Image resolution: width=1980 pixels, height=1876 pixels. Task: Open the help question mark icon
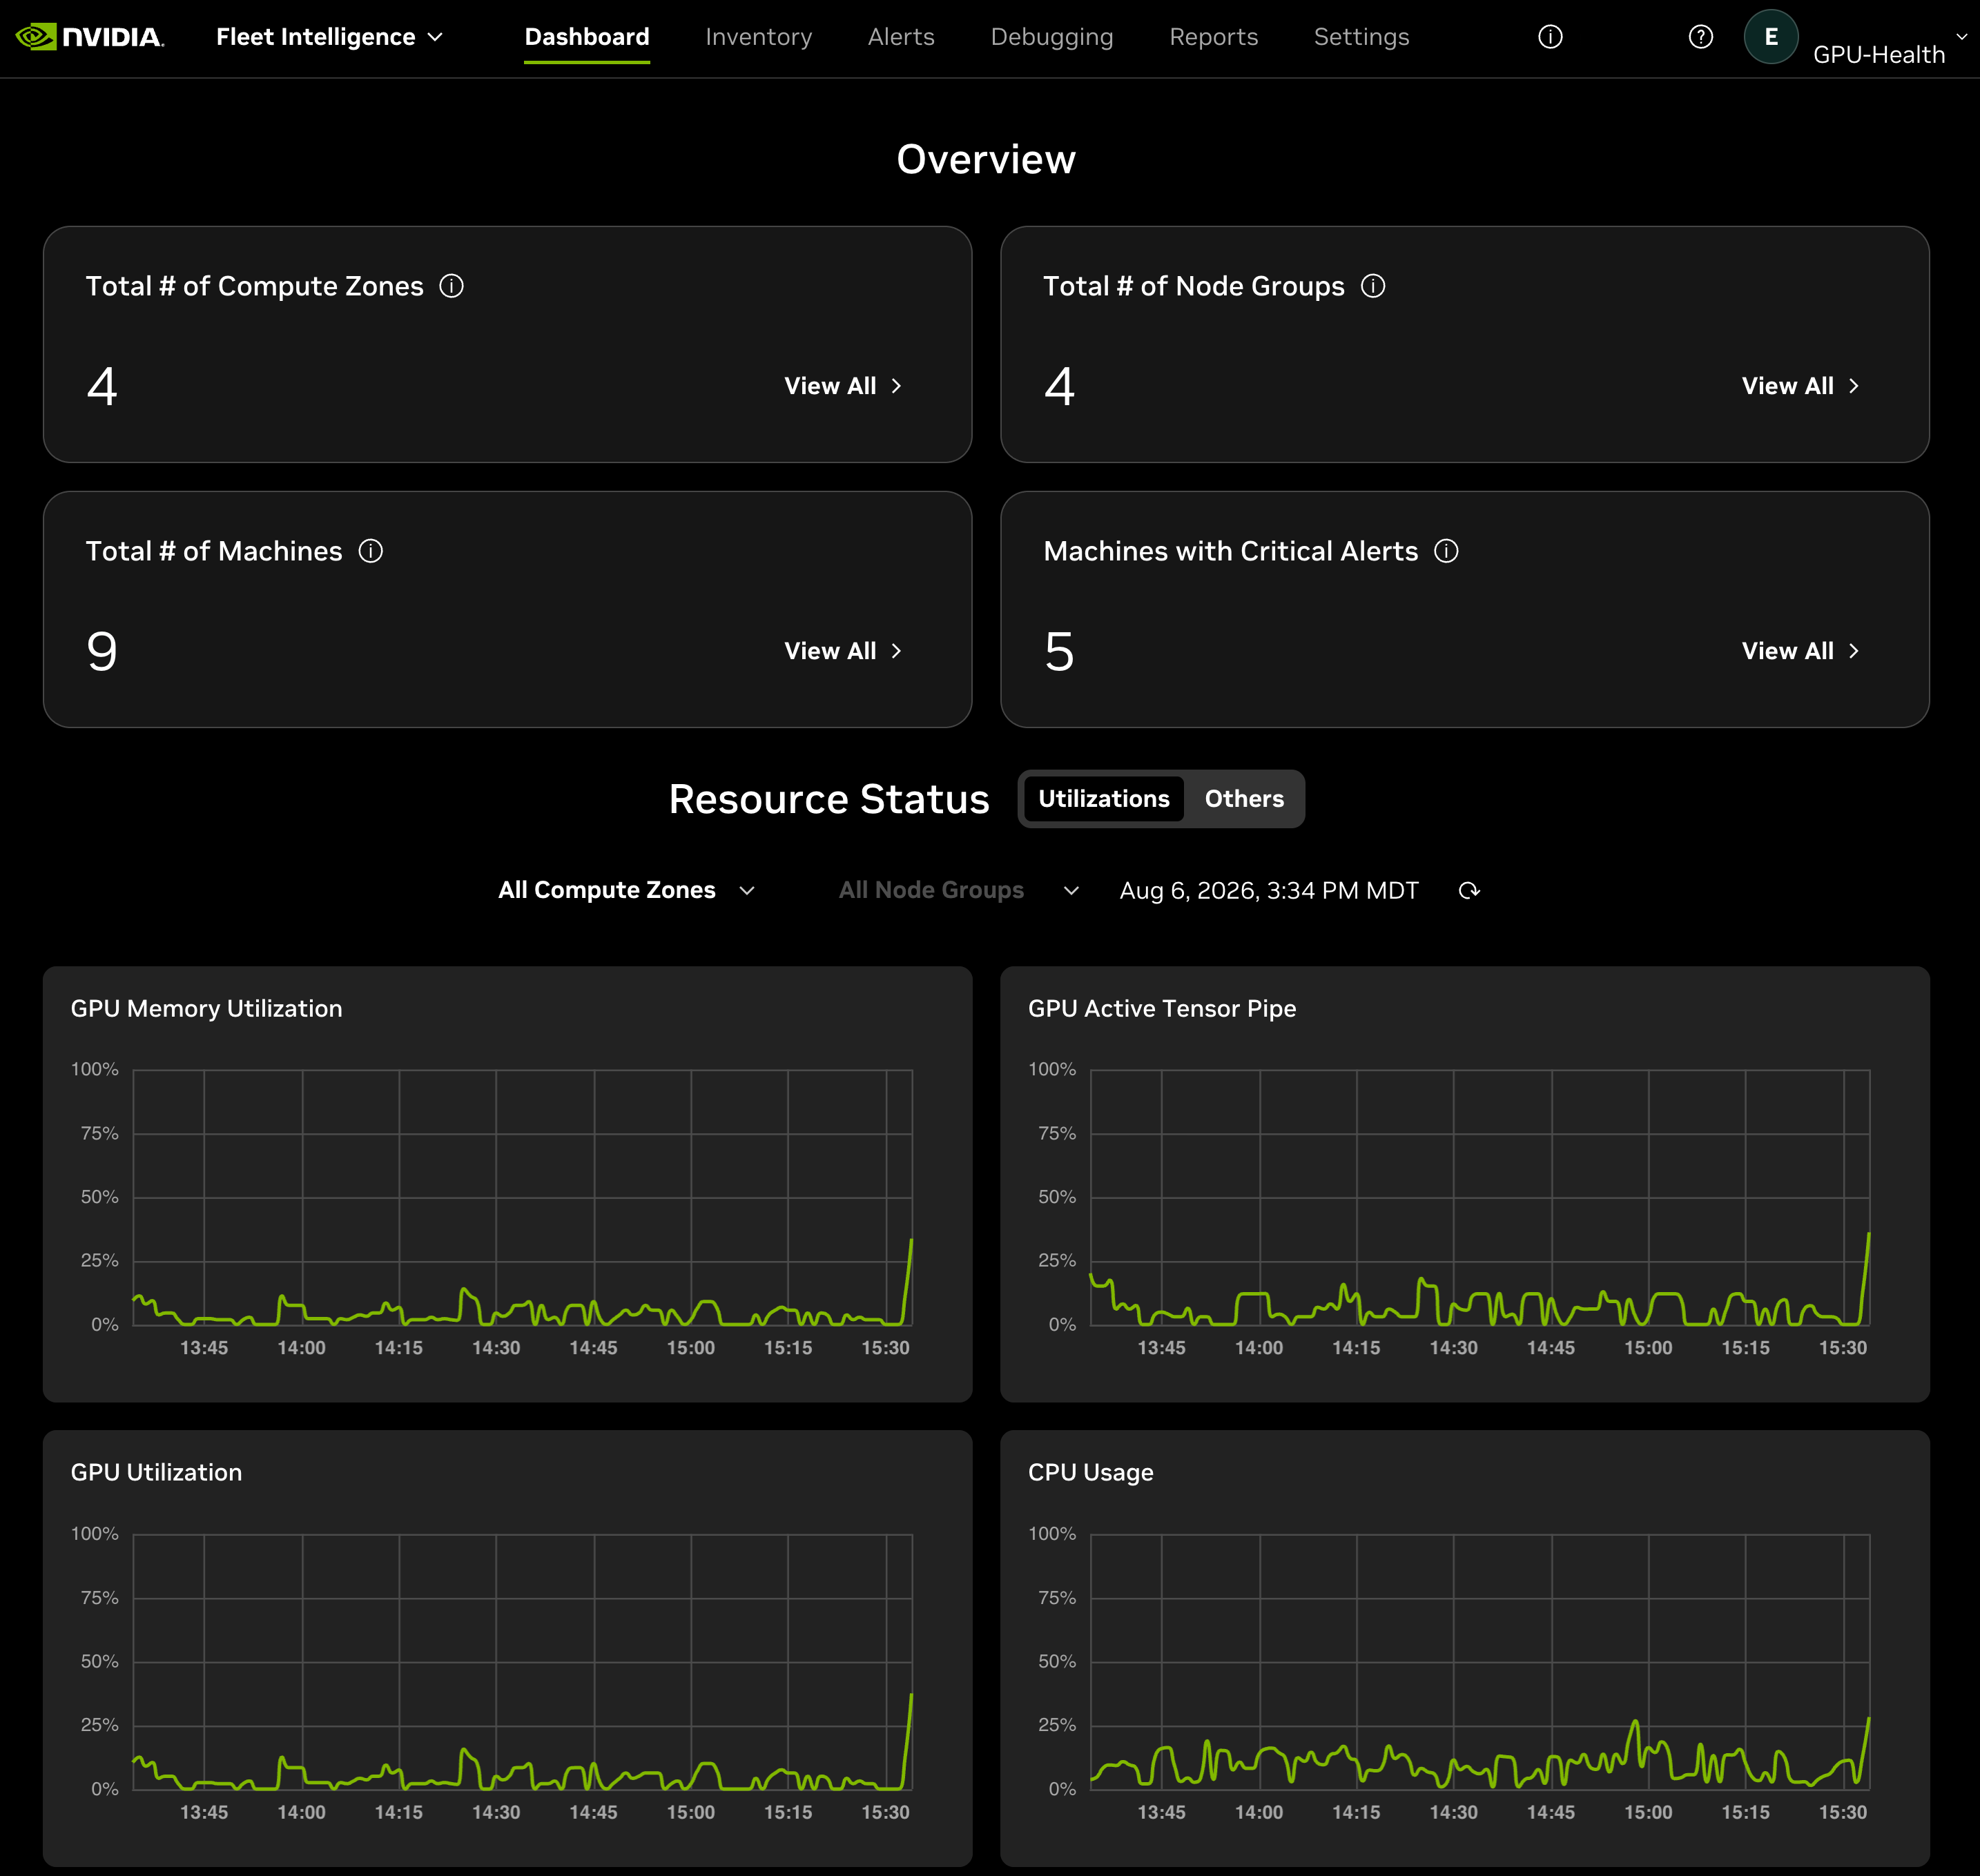[1700, 37]
